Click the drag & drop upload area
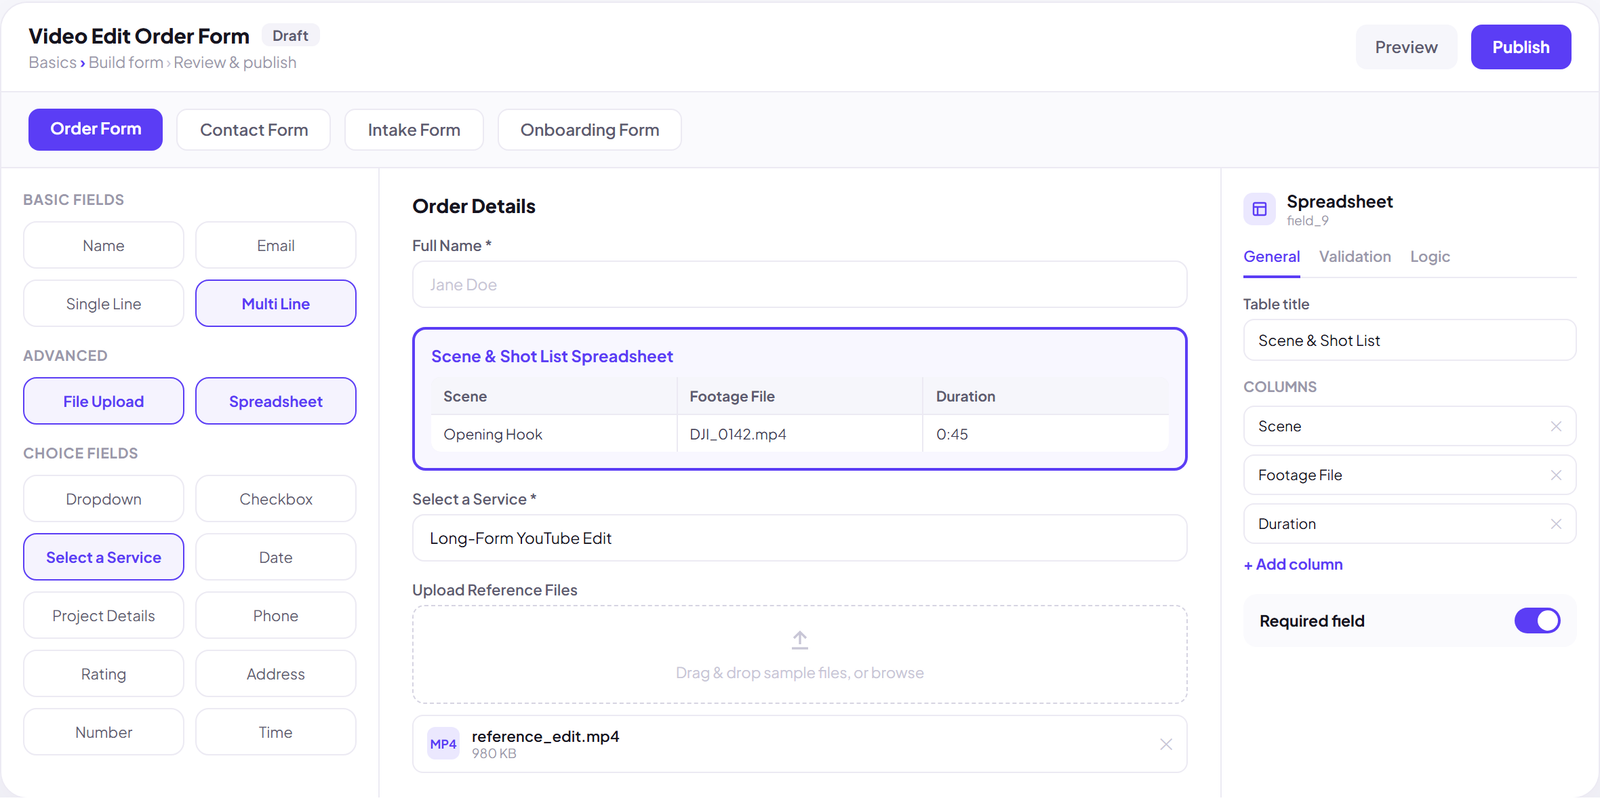The width and height of the screenshot is (1600, 799). (x=800, y=655)
